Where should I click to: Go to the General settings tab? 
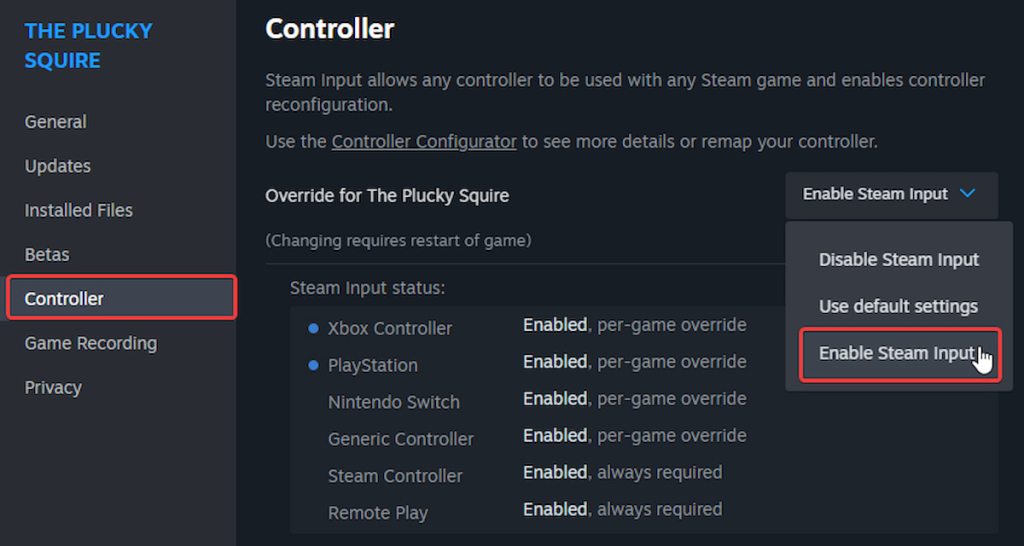pos(56,122)
